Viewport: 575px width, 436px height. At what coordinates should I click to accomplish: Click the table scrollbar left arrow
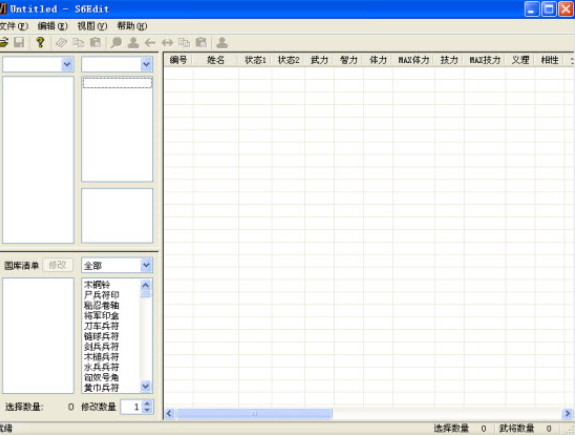(169, 414)
